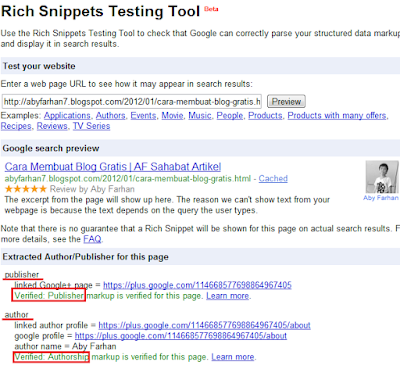The height and width of the screenshot is (369, 400).
Task: Open the Recipes example link
Action: point(16,126)
